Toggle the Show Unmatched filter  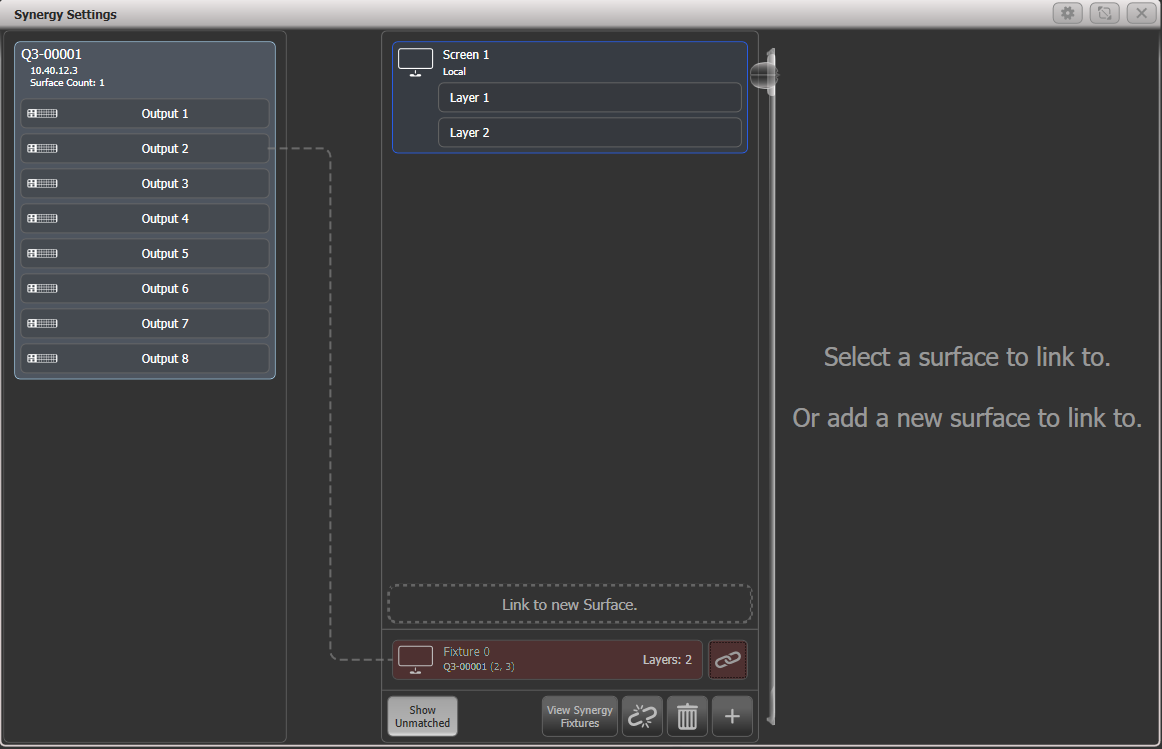point(422,716)
